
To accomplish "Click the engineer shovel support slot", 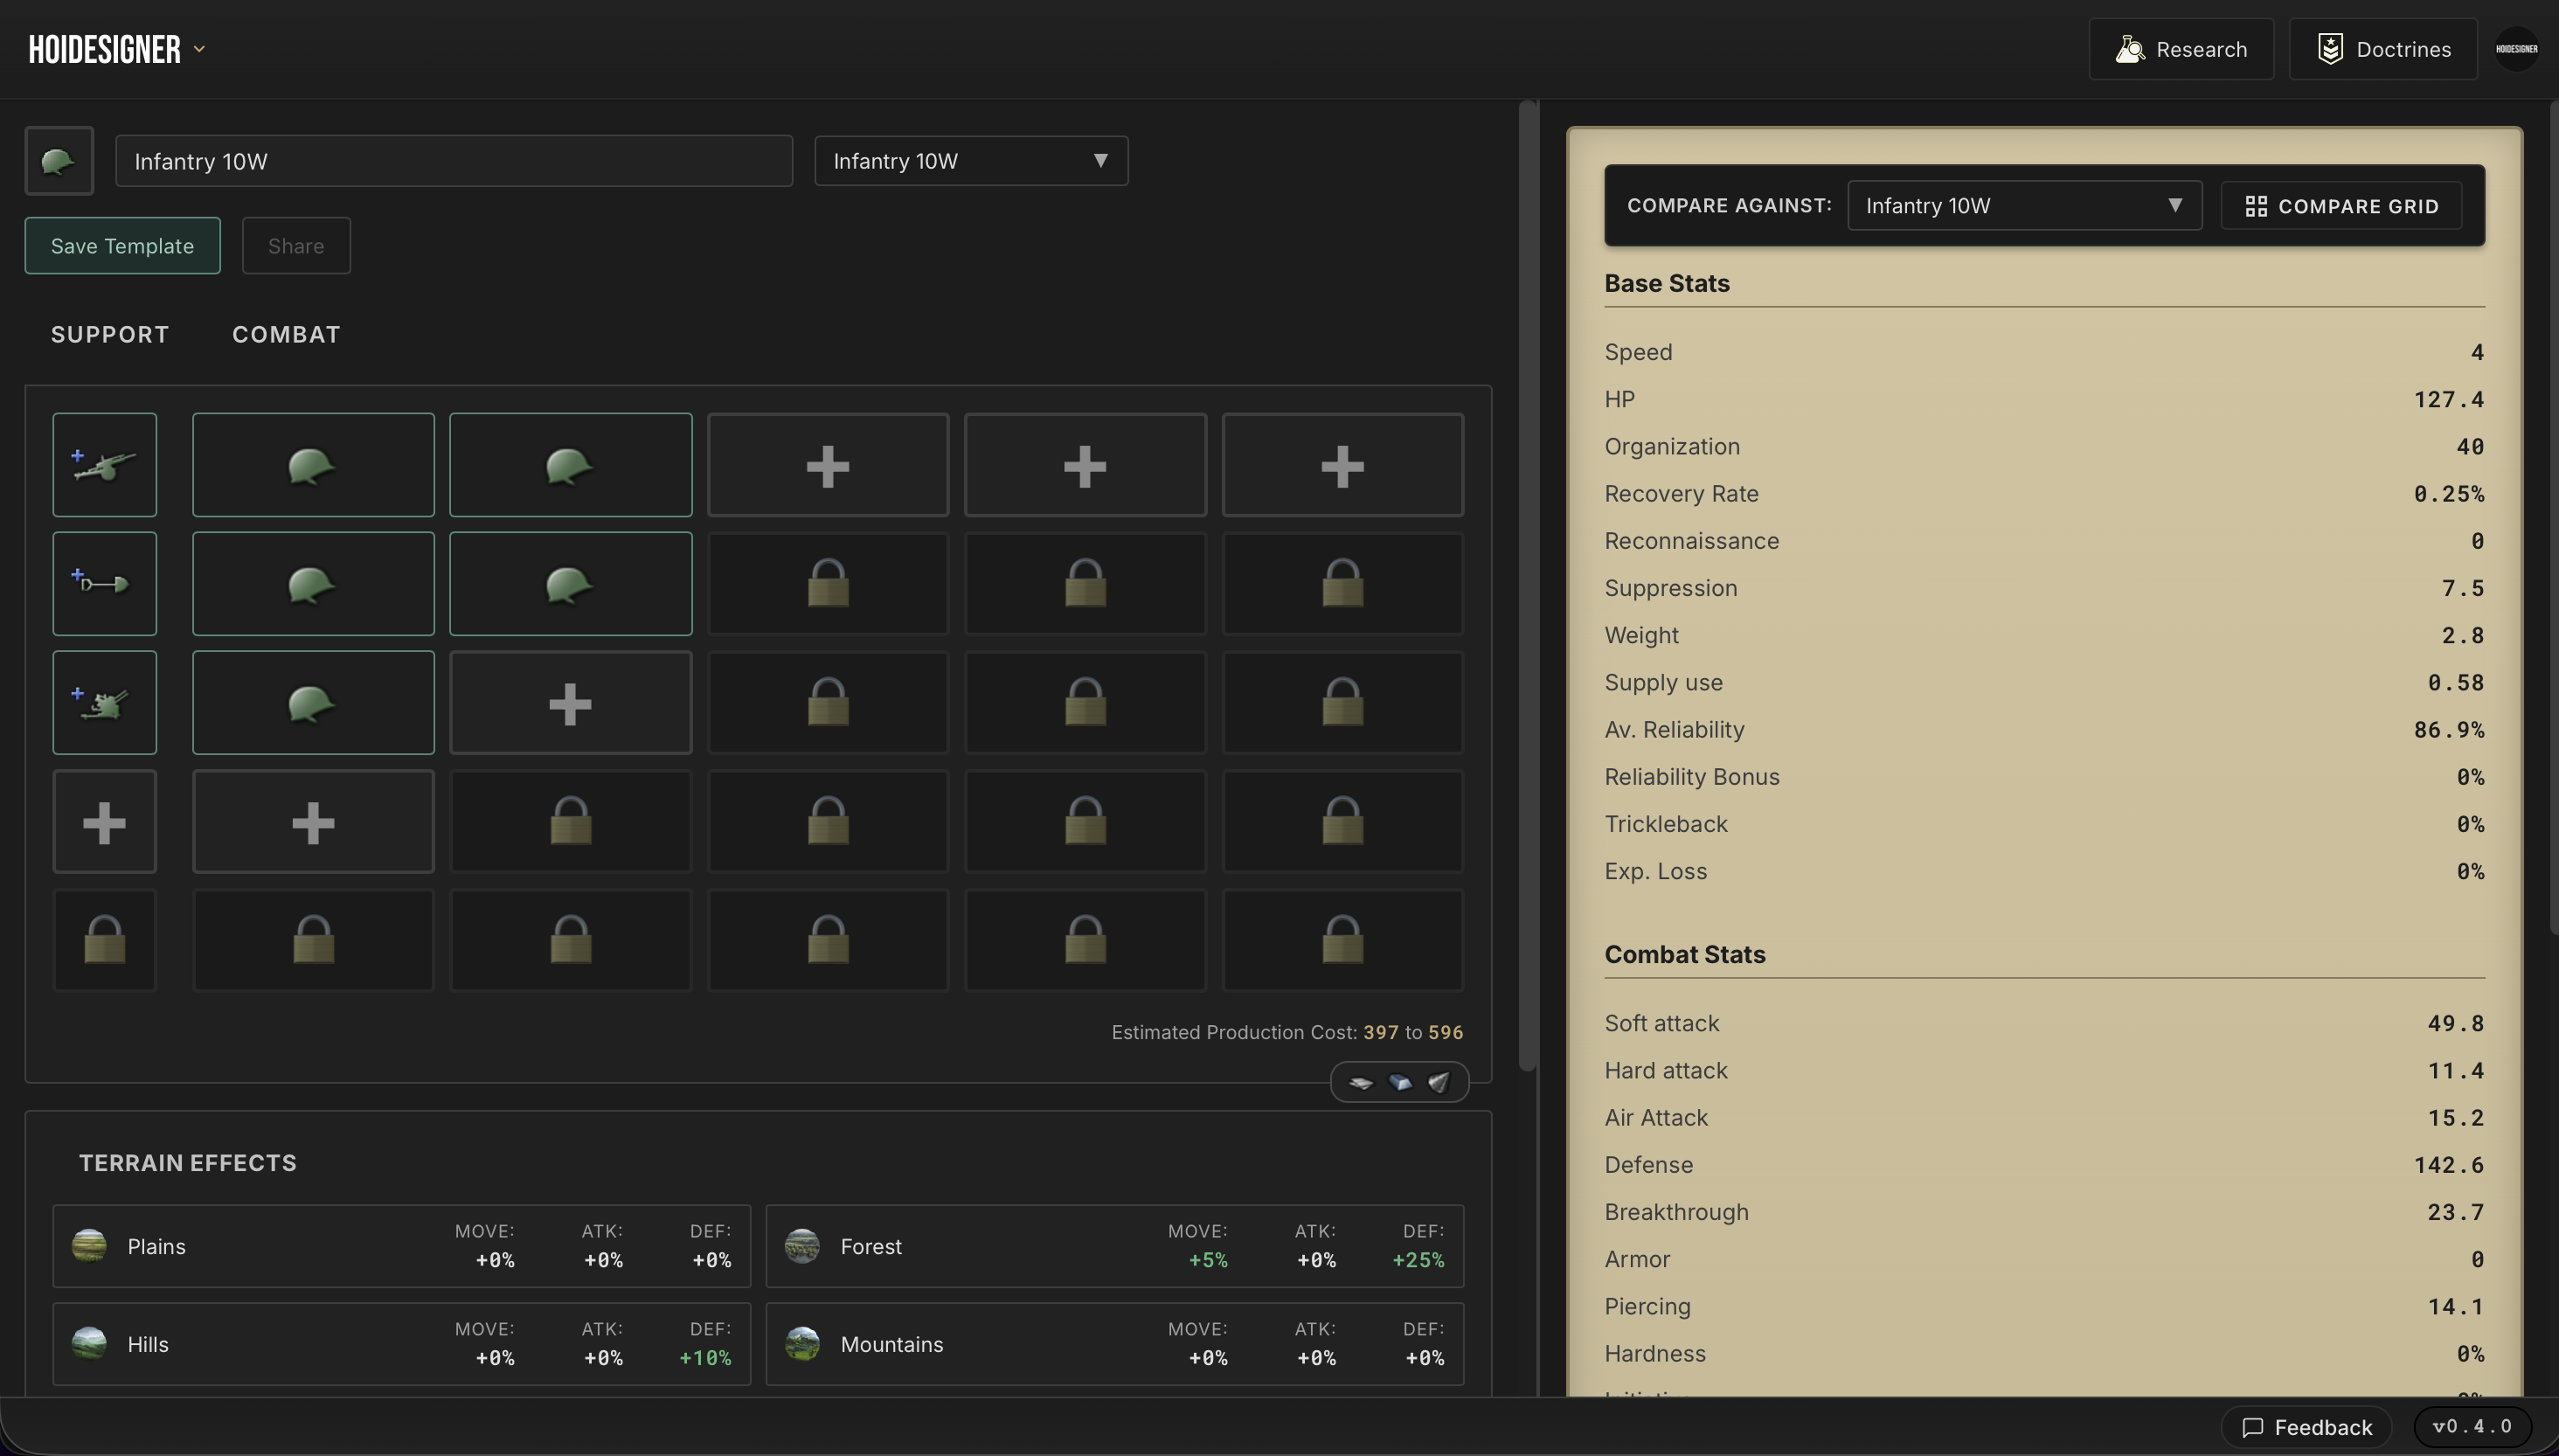I will point(104,584).
